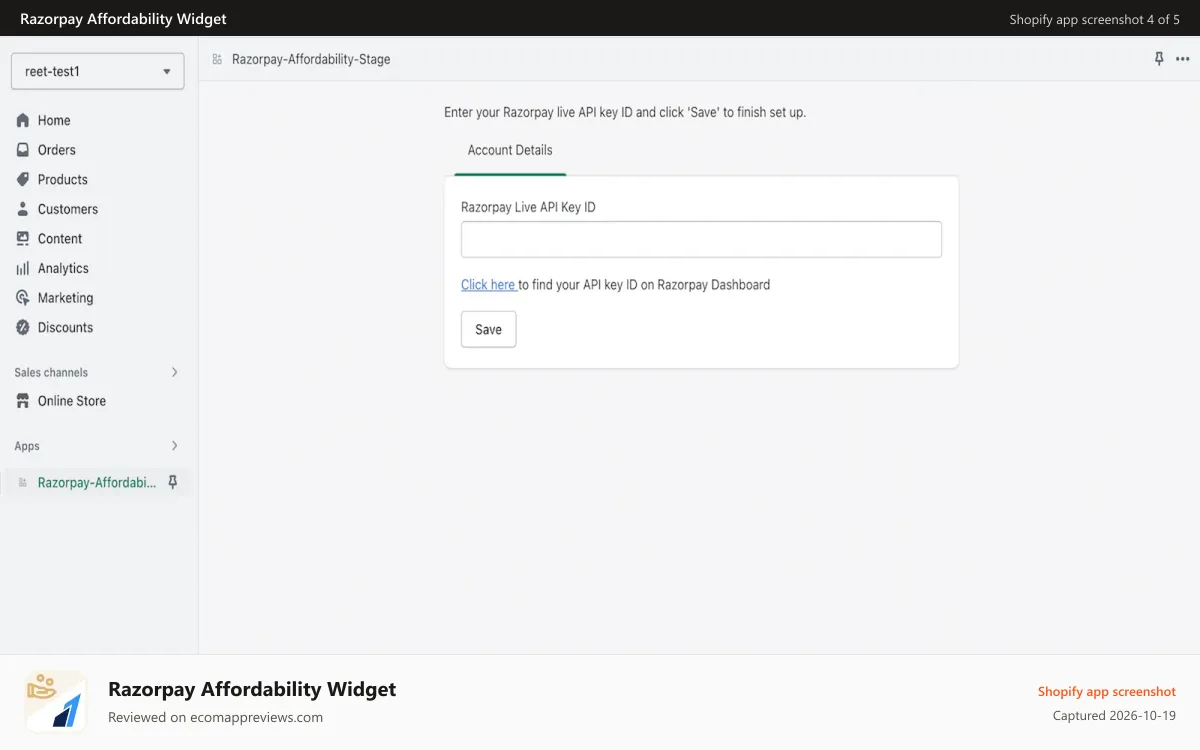Click the Online Store storefront icon
Viewport: 1200px width, 750px height.
tap(23, 401)
